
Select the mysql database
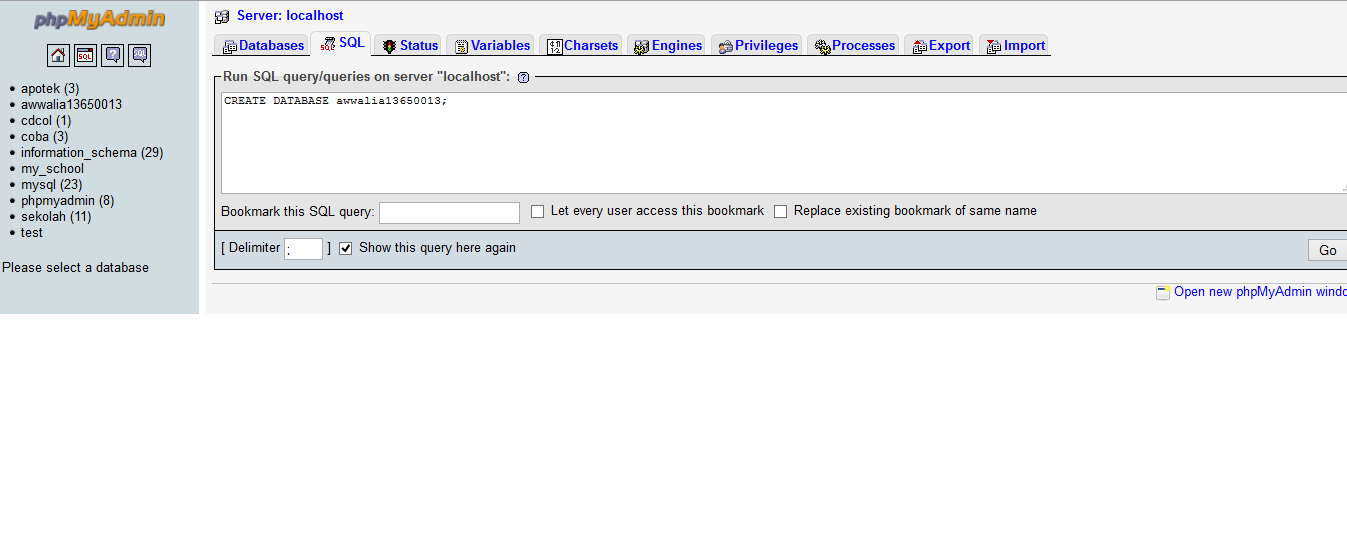tap(52, 184)
